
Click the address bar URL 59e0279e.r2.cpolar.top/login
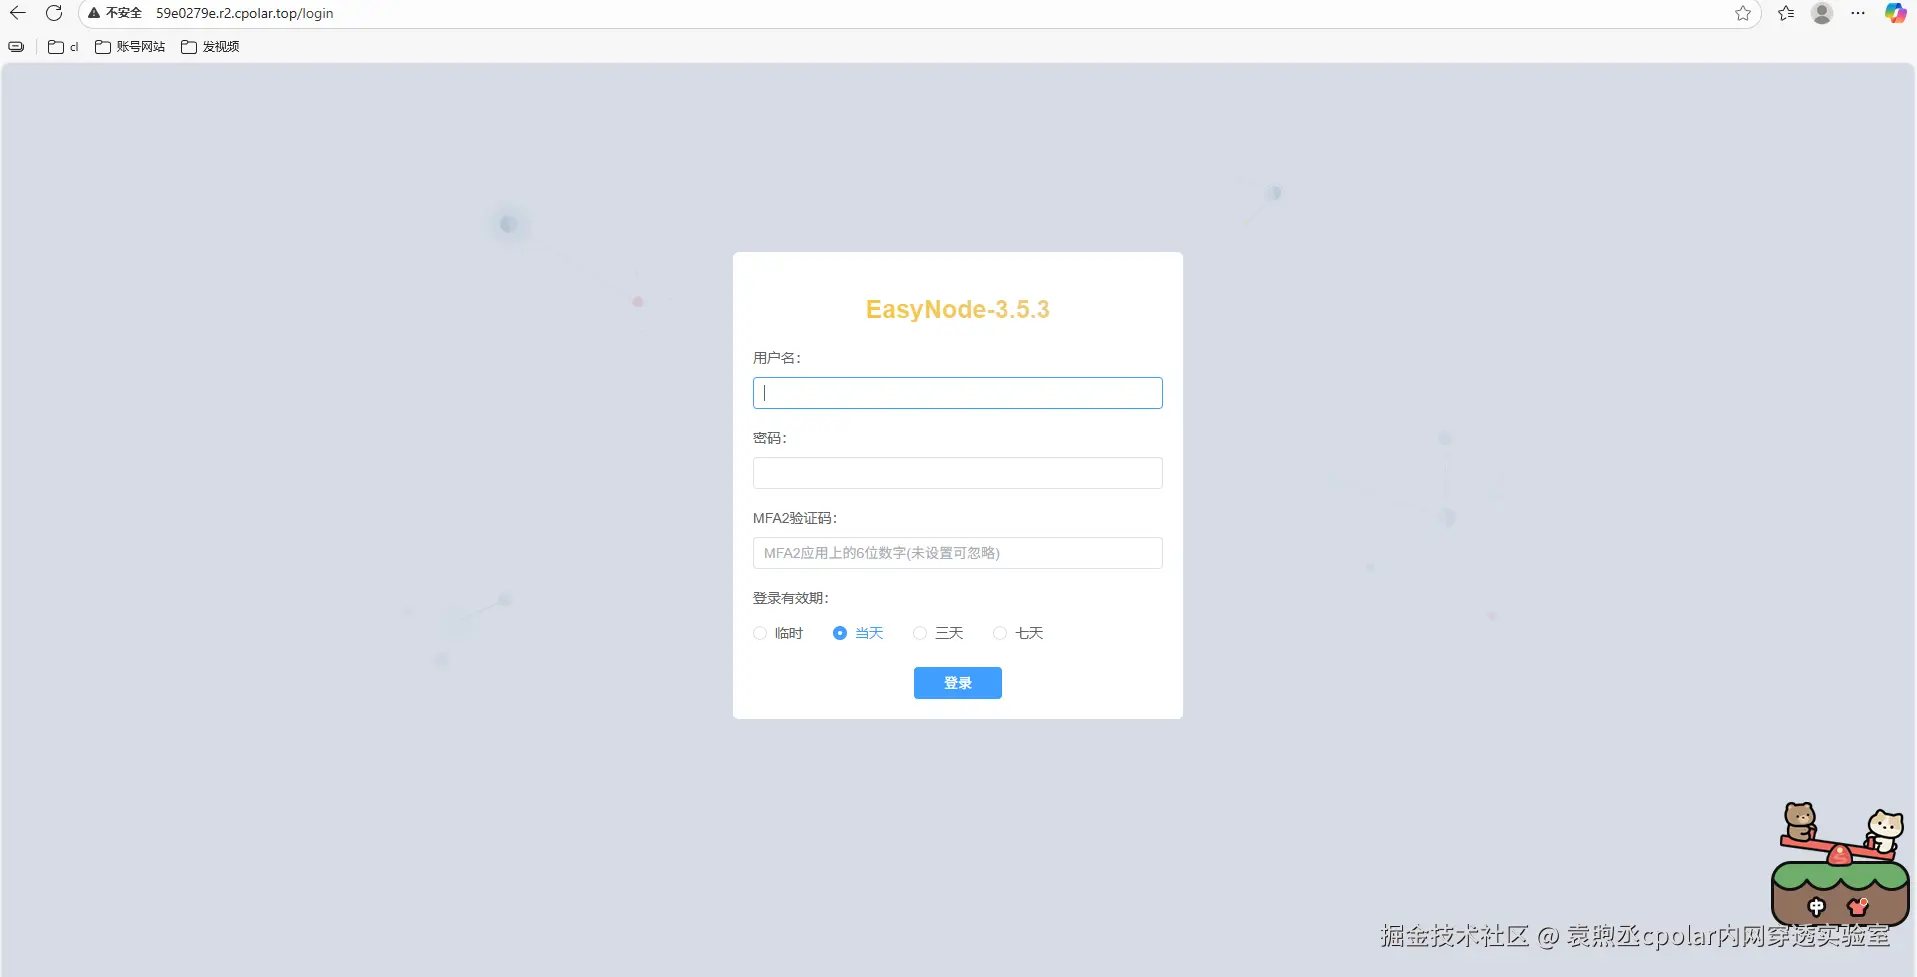(x=245, y=13)
